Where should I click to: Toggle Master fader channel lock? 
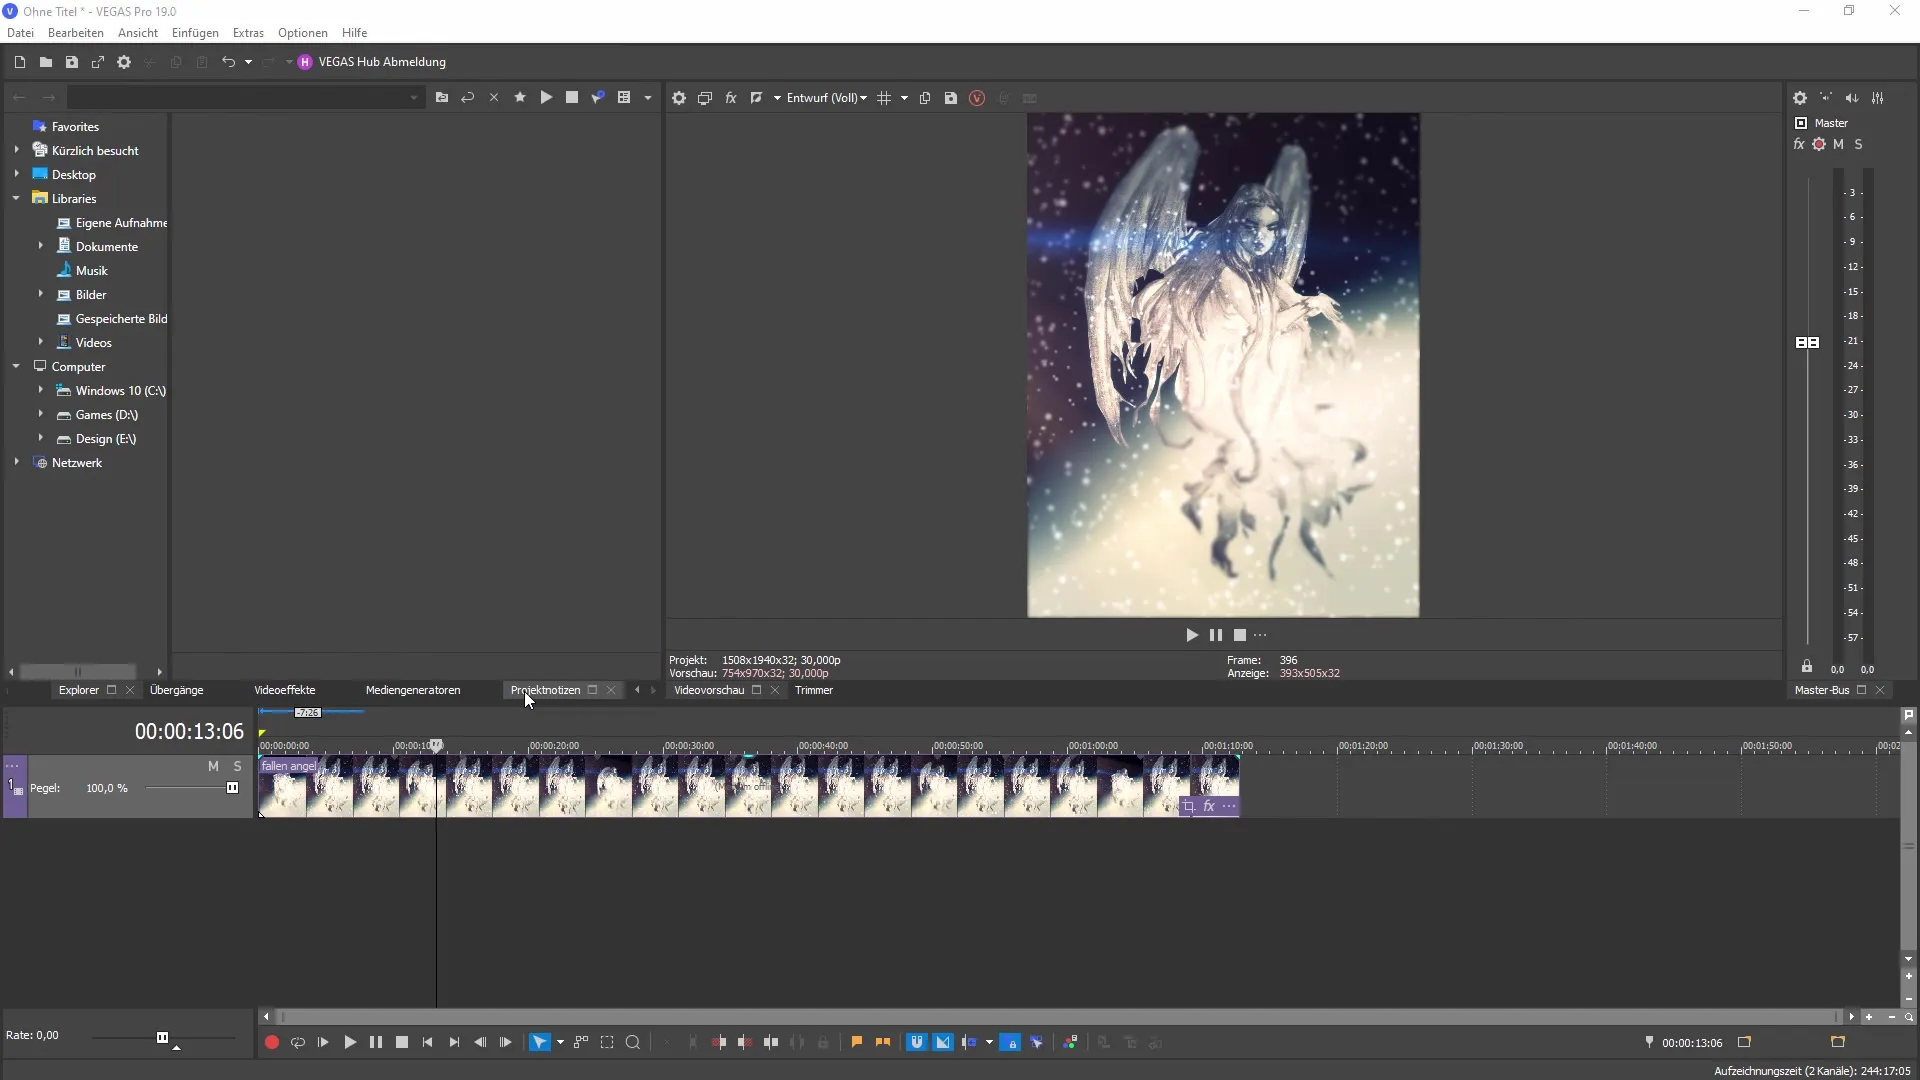pos(1807,666)
